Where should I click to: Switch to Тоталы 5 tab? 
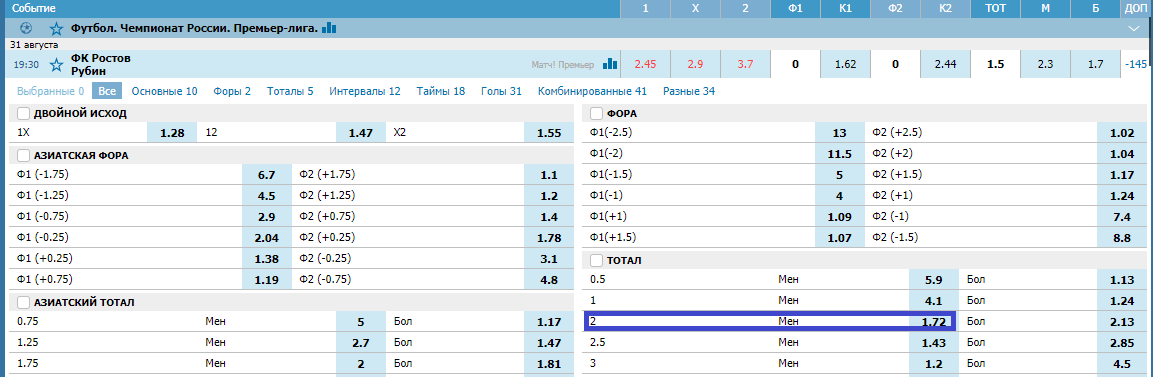(x=290, y=92)
